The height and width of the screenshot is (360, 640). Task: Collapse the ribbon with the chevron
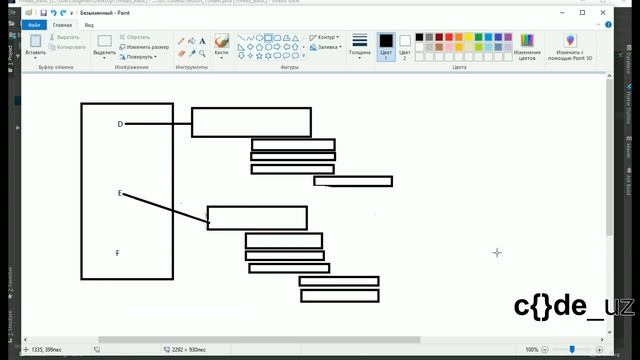(598, 25)
